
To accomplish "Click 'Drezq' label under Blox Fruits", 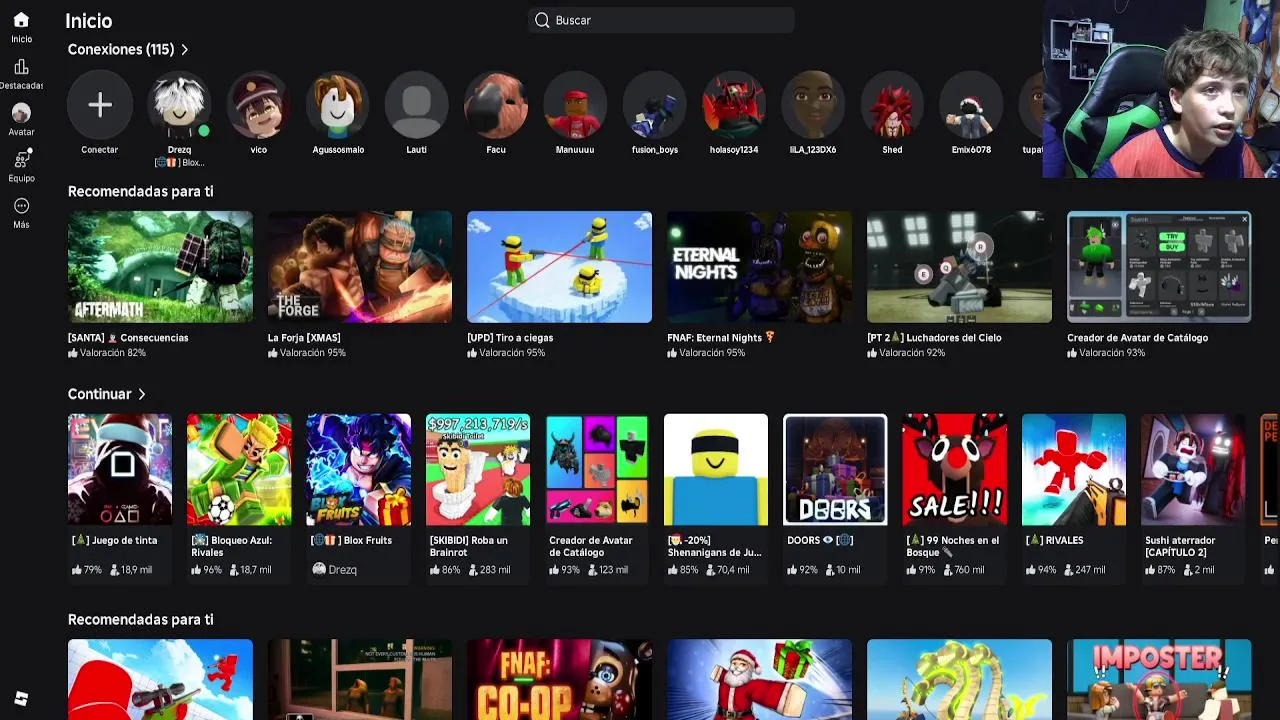I will [342, 570].
